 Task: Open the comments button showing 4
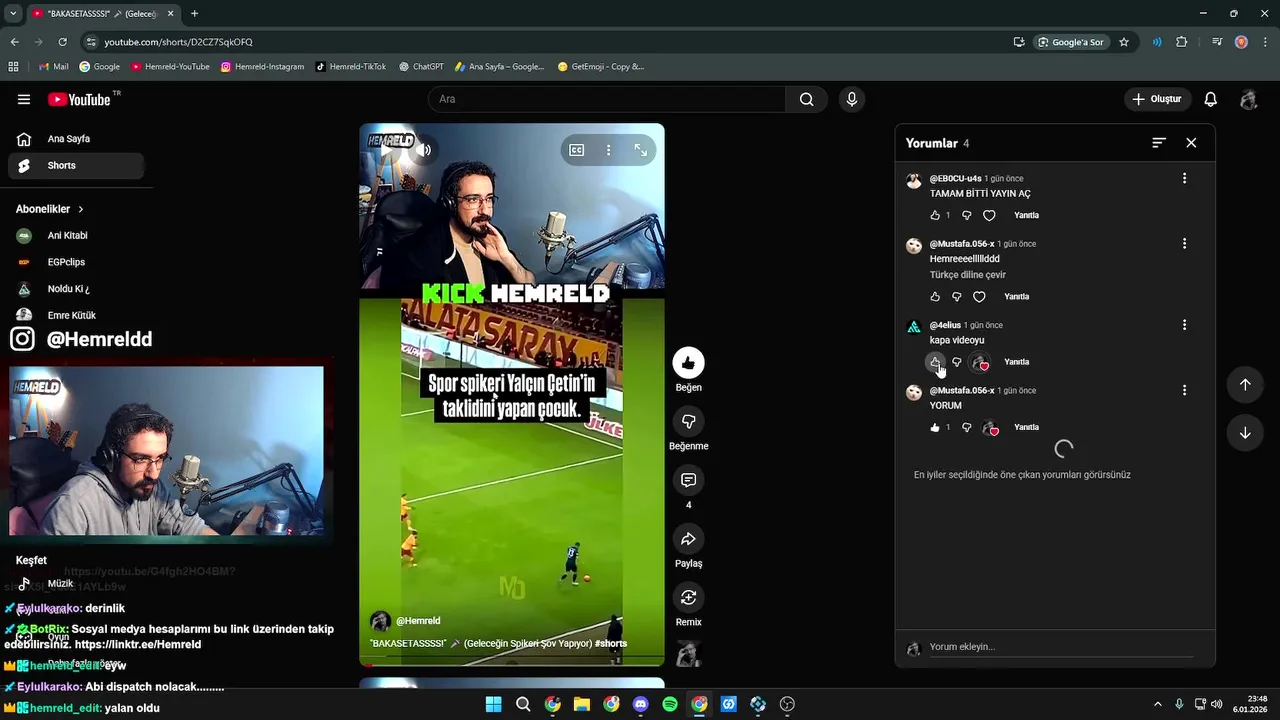(x=688, y=480)
